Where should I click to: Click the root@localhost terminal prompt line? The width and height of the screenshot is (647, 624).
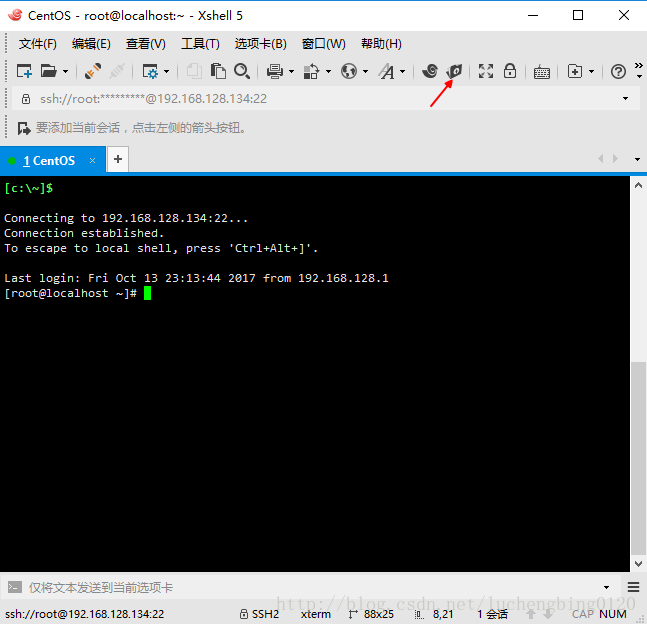point(78,293)
